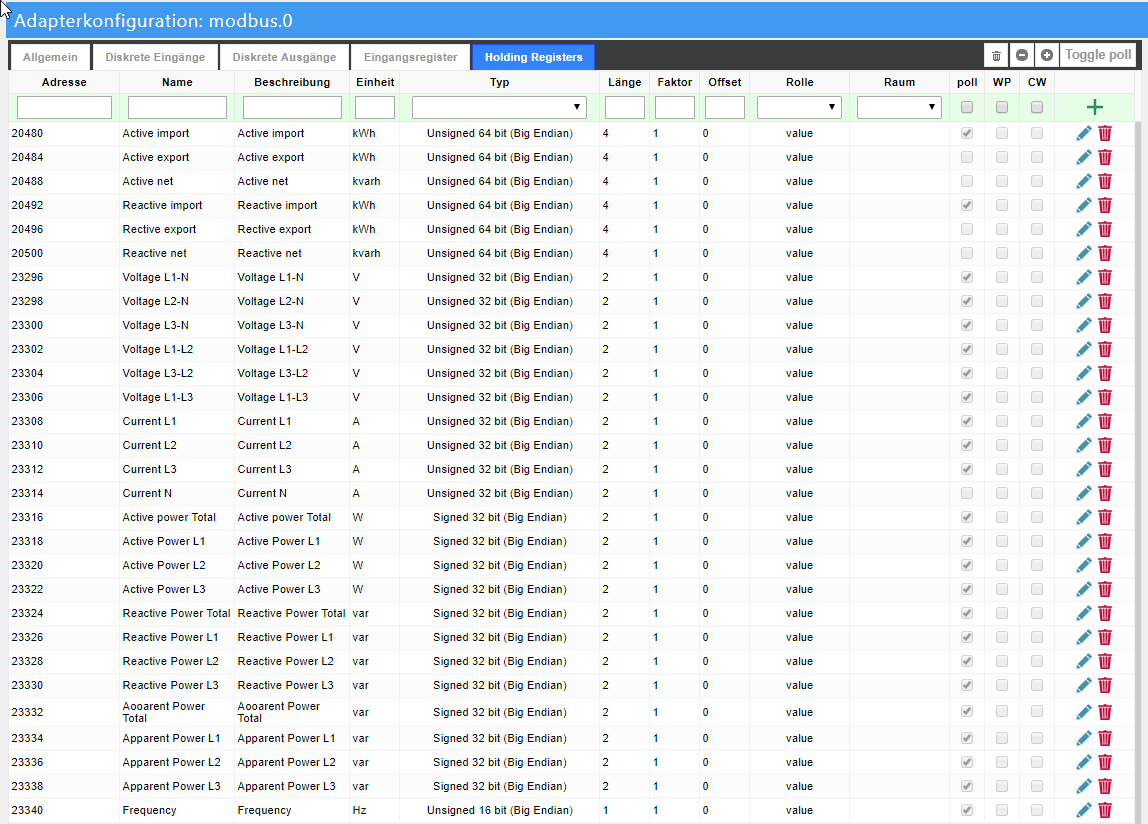This screenshot has height=824, width=1148.
Task: Select the Holding Registers tab
Action: click(534, 57)
